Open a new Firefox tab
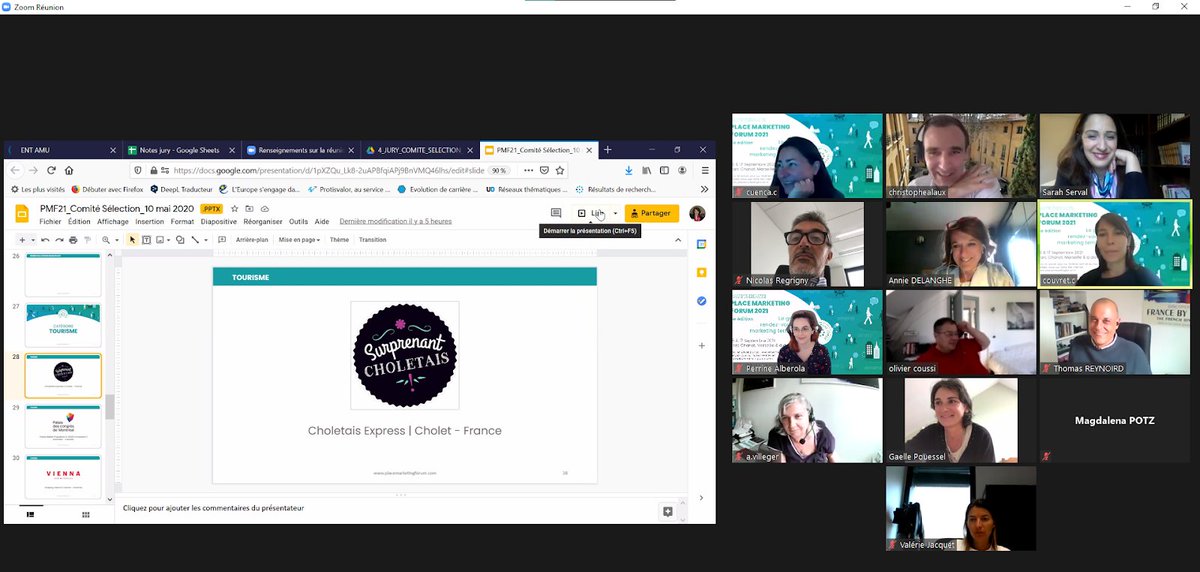Image resolution: width=1200 pixels, height=572 pixels. [607, 150]
